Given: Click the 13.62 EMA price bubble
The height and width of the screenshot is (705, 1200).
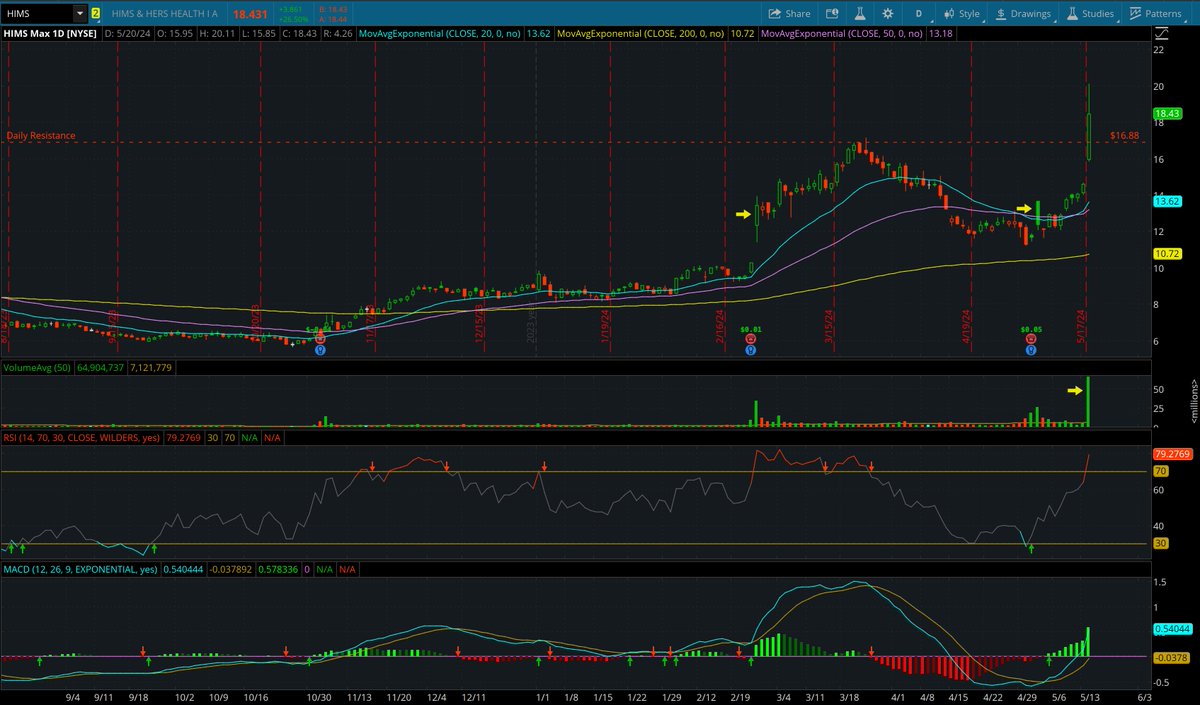Looking at the screenshot, I should point(1168,201).
